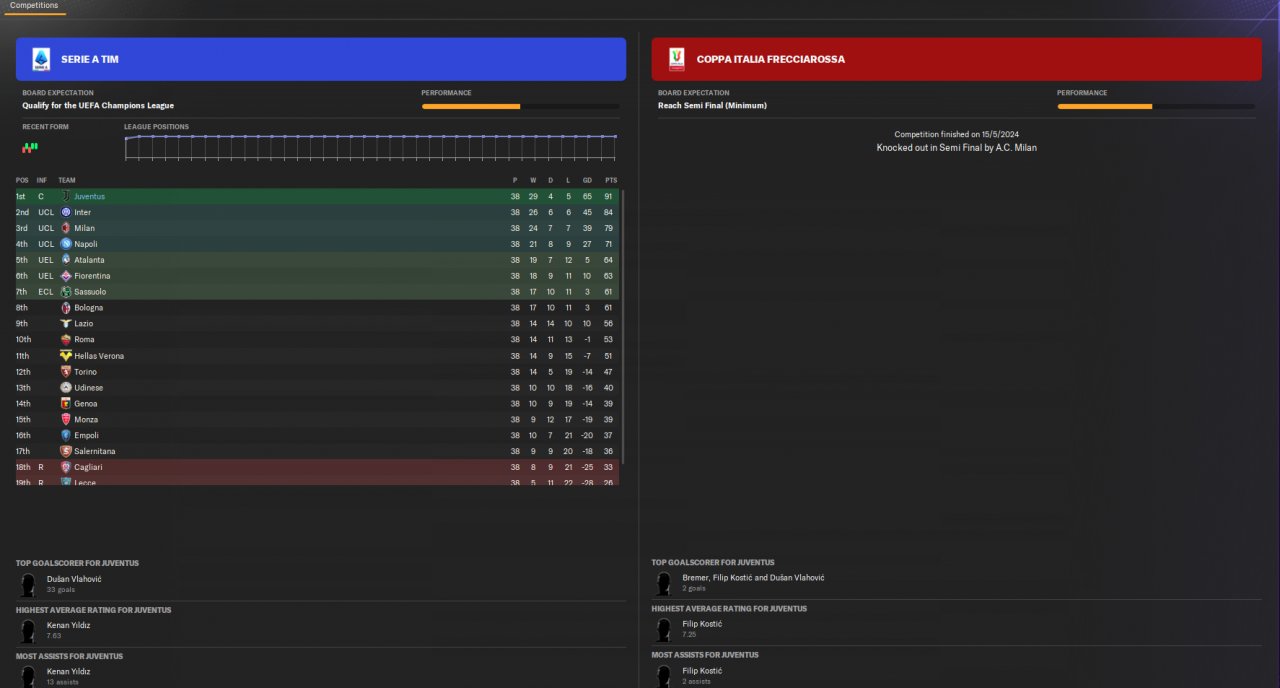Open the Coppa Italia Frecciarossa header banner
Image resolution: width=1280 pixels, height=688 pixels.
pos(957,59)
